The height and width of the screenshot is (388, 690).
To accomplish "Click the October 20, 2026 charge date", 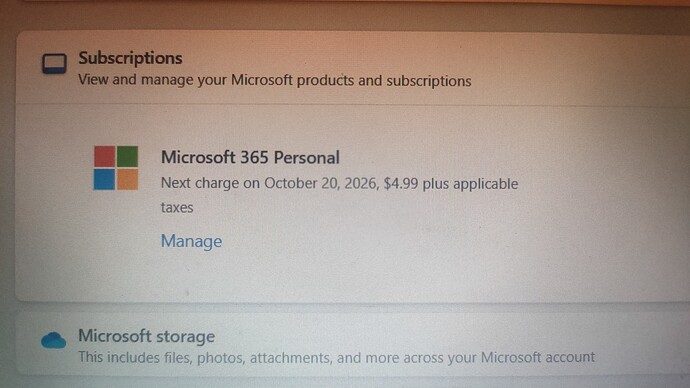I will [321, 183].
